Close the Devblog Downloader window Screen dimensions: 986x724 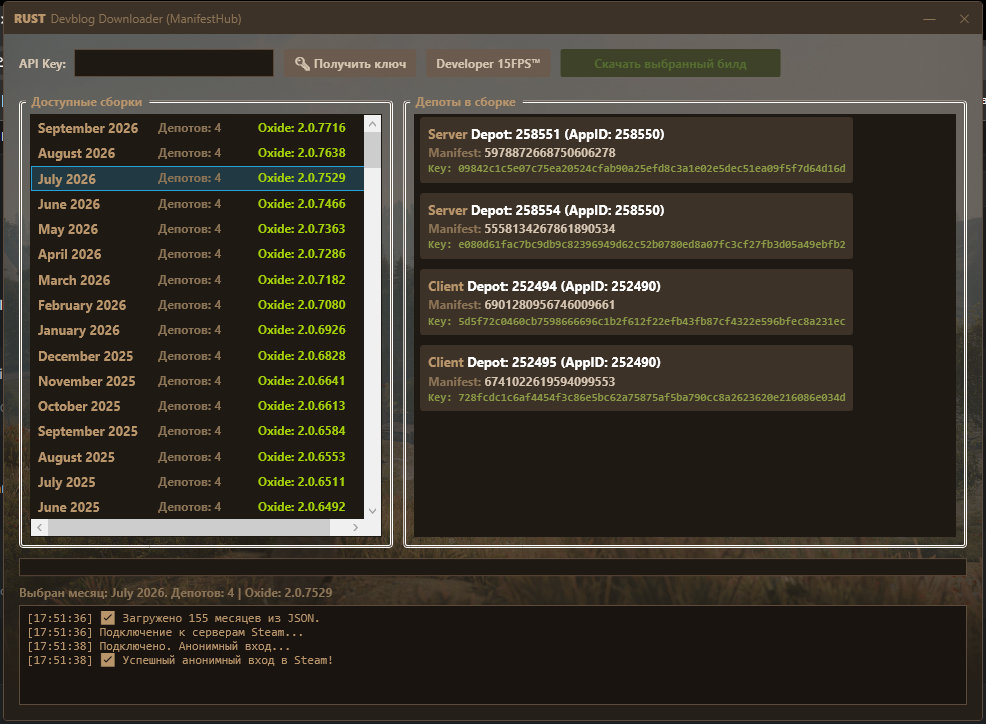tap(964, 19)
